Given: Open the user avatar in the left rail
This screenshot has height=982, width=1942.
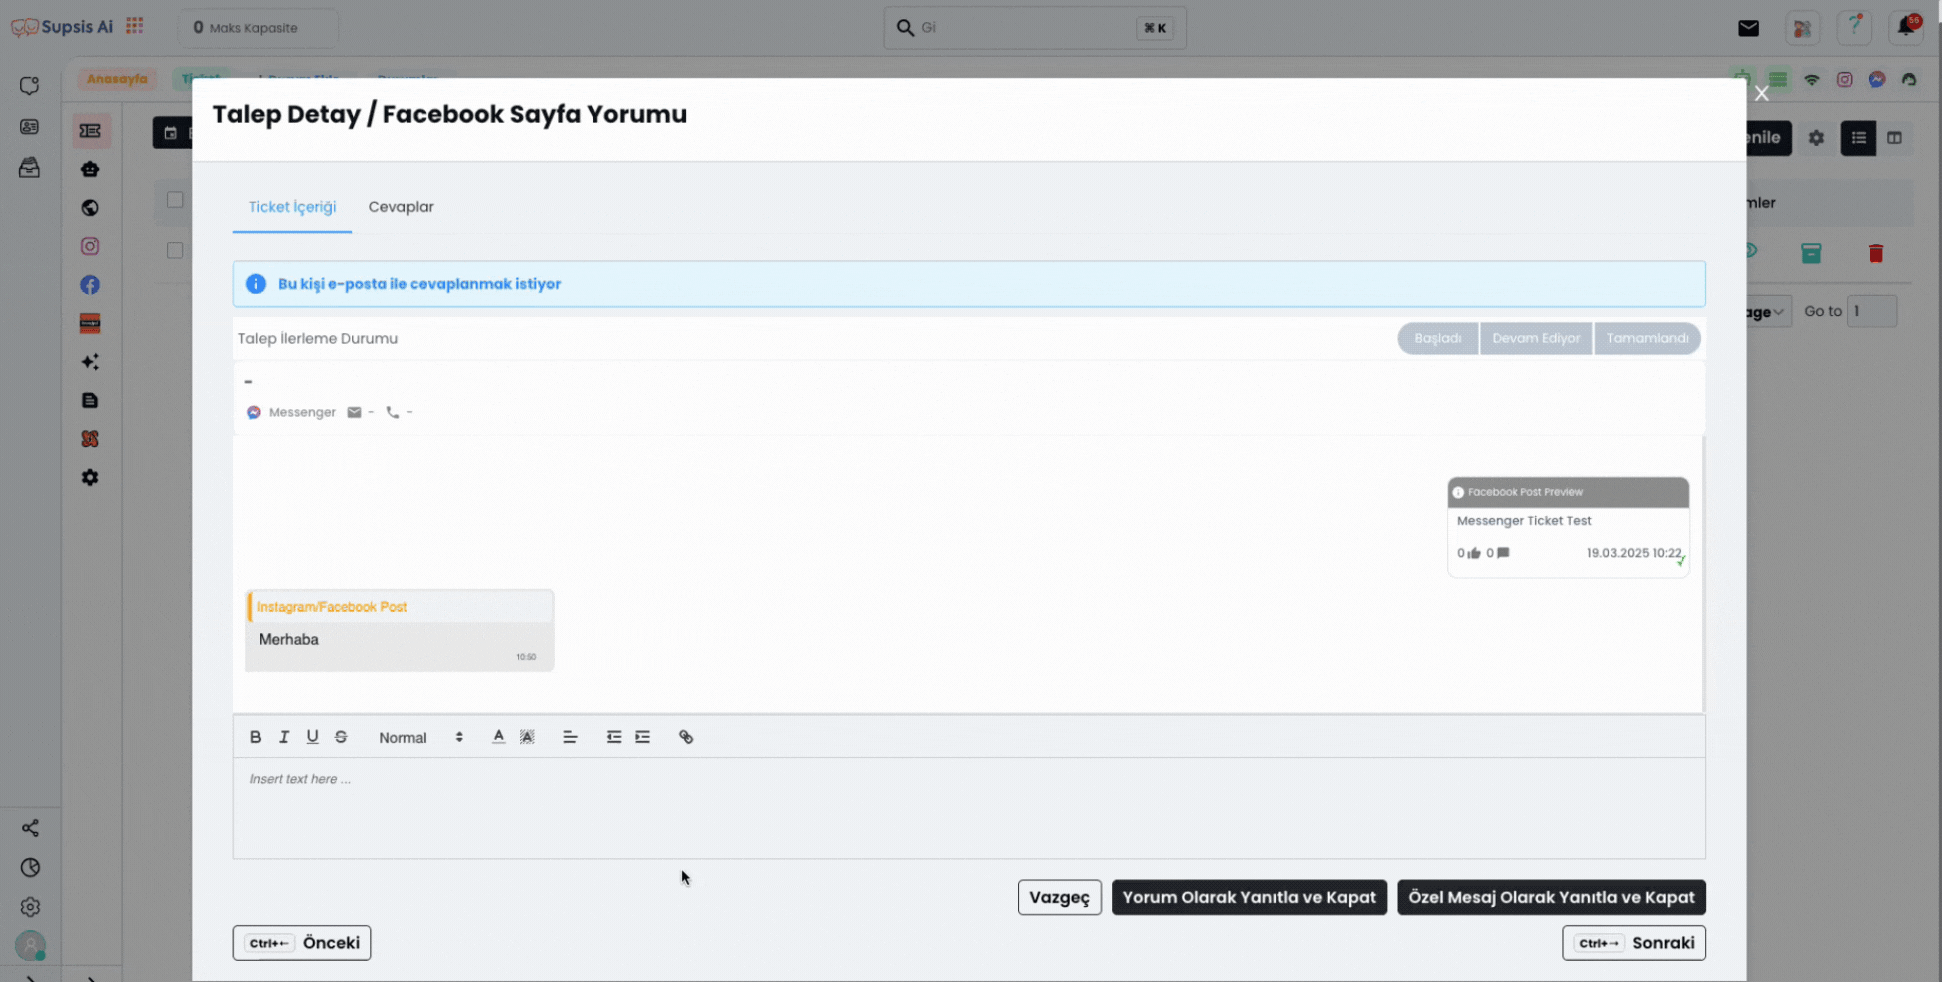Looking at the screenshot, I should [30, 945].
